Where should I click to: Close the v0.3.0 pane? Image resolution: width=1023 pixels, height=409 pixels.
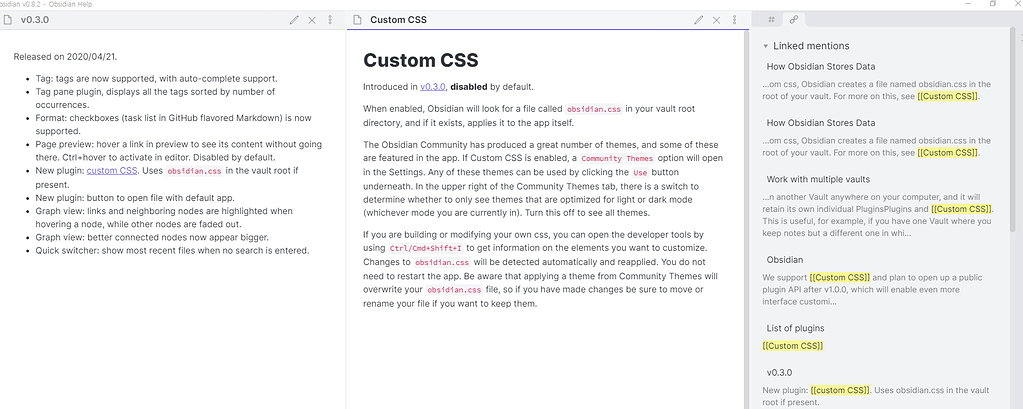pyautogui.click(x=312, y=20)
